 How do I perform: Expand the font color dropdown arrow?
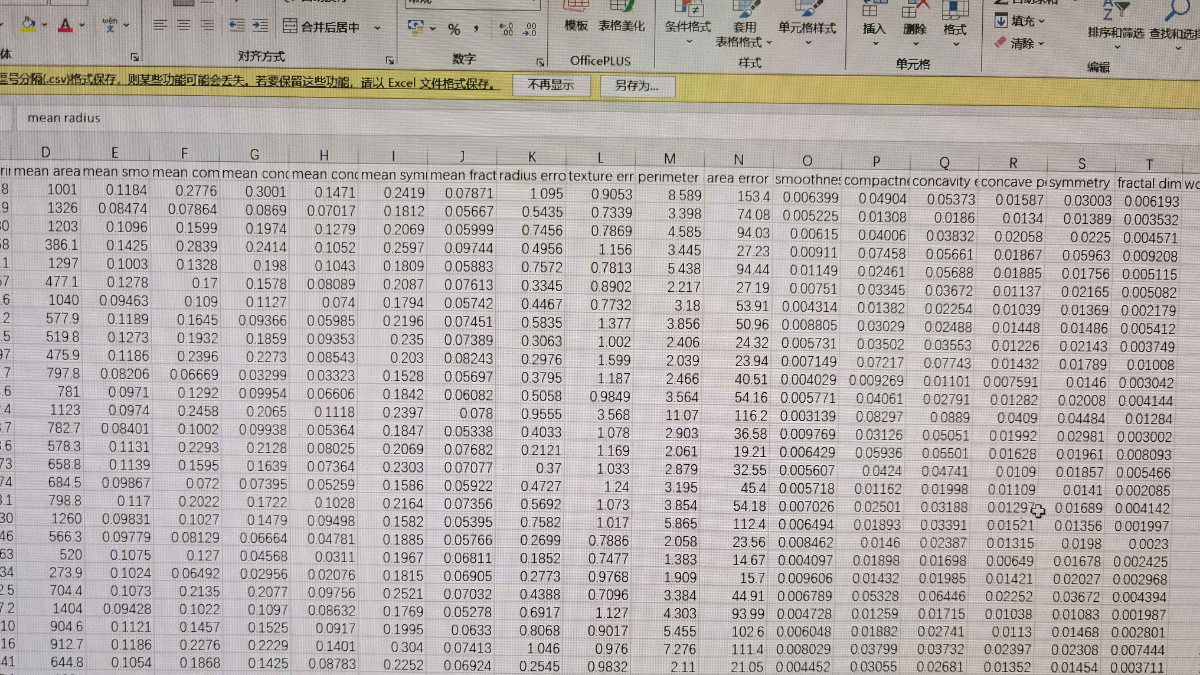pos(82,25)
